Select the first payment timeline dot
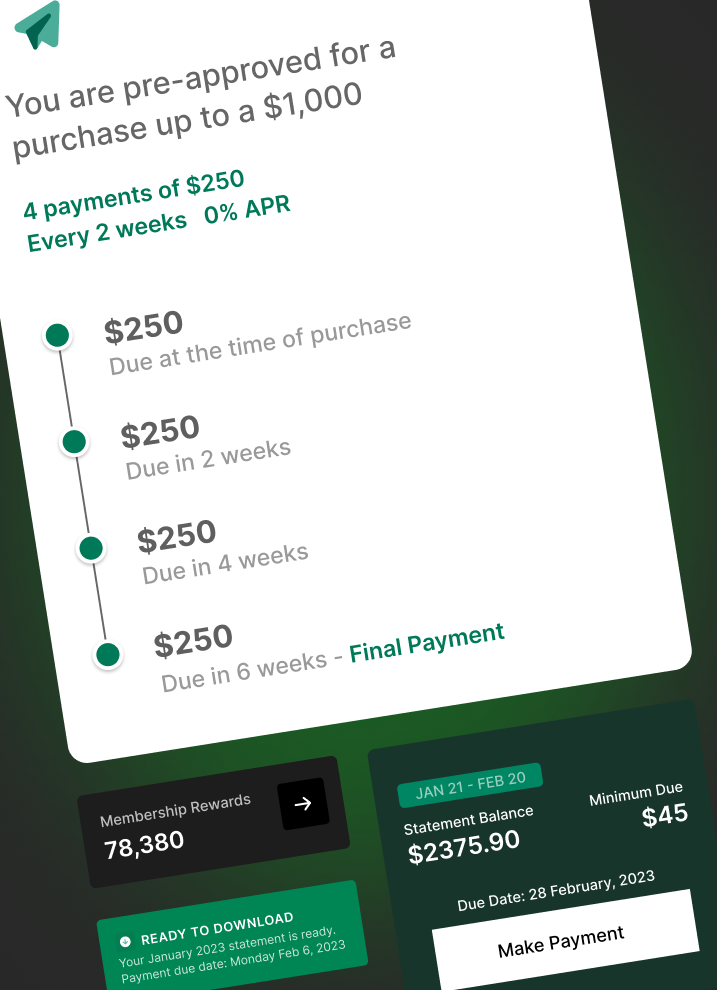717x990 pixels. point(58,335)
